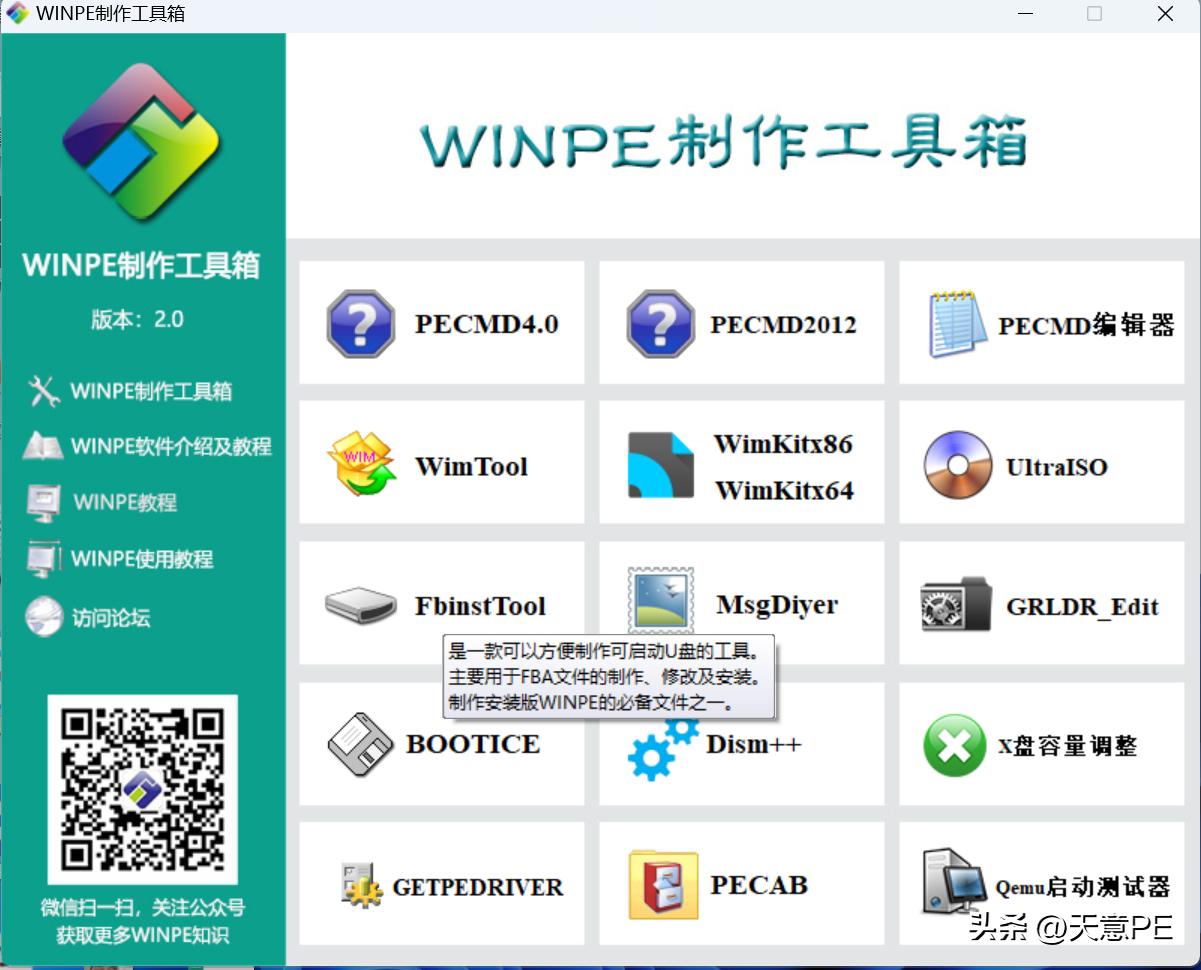Screen dimensions: 1201x970
Task: Open the PECAB archive tool
Action: [740, 885]
